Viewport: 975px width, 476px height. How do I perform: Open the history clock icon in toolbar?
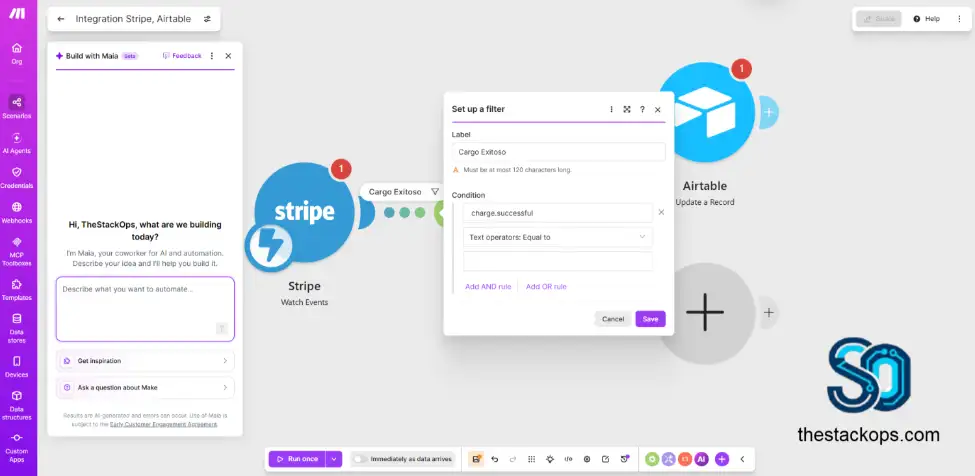click(624, 459)
